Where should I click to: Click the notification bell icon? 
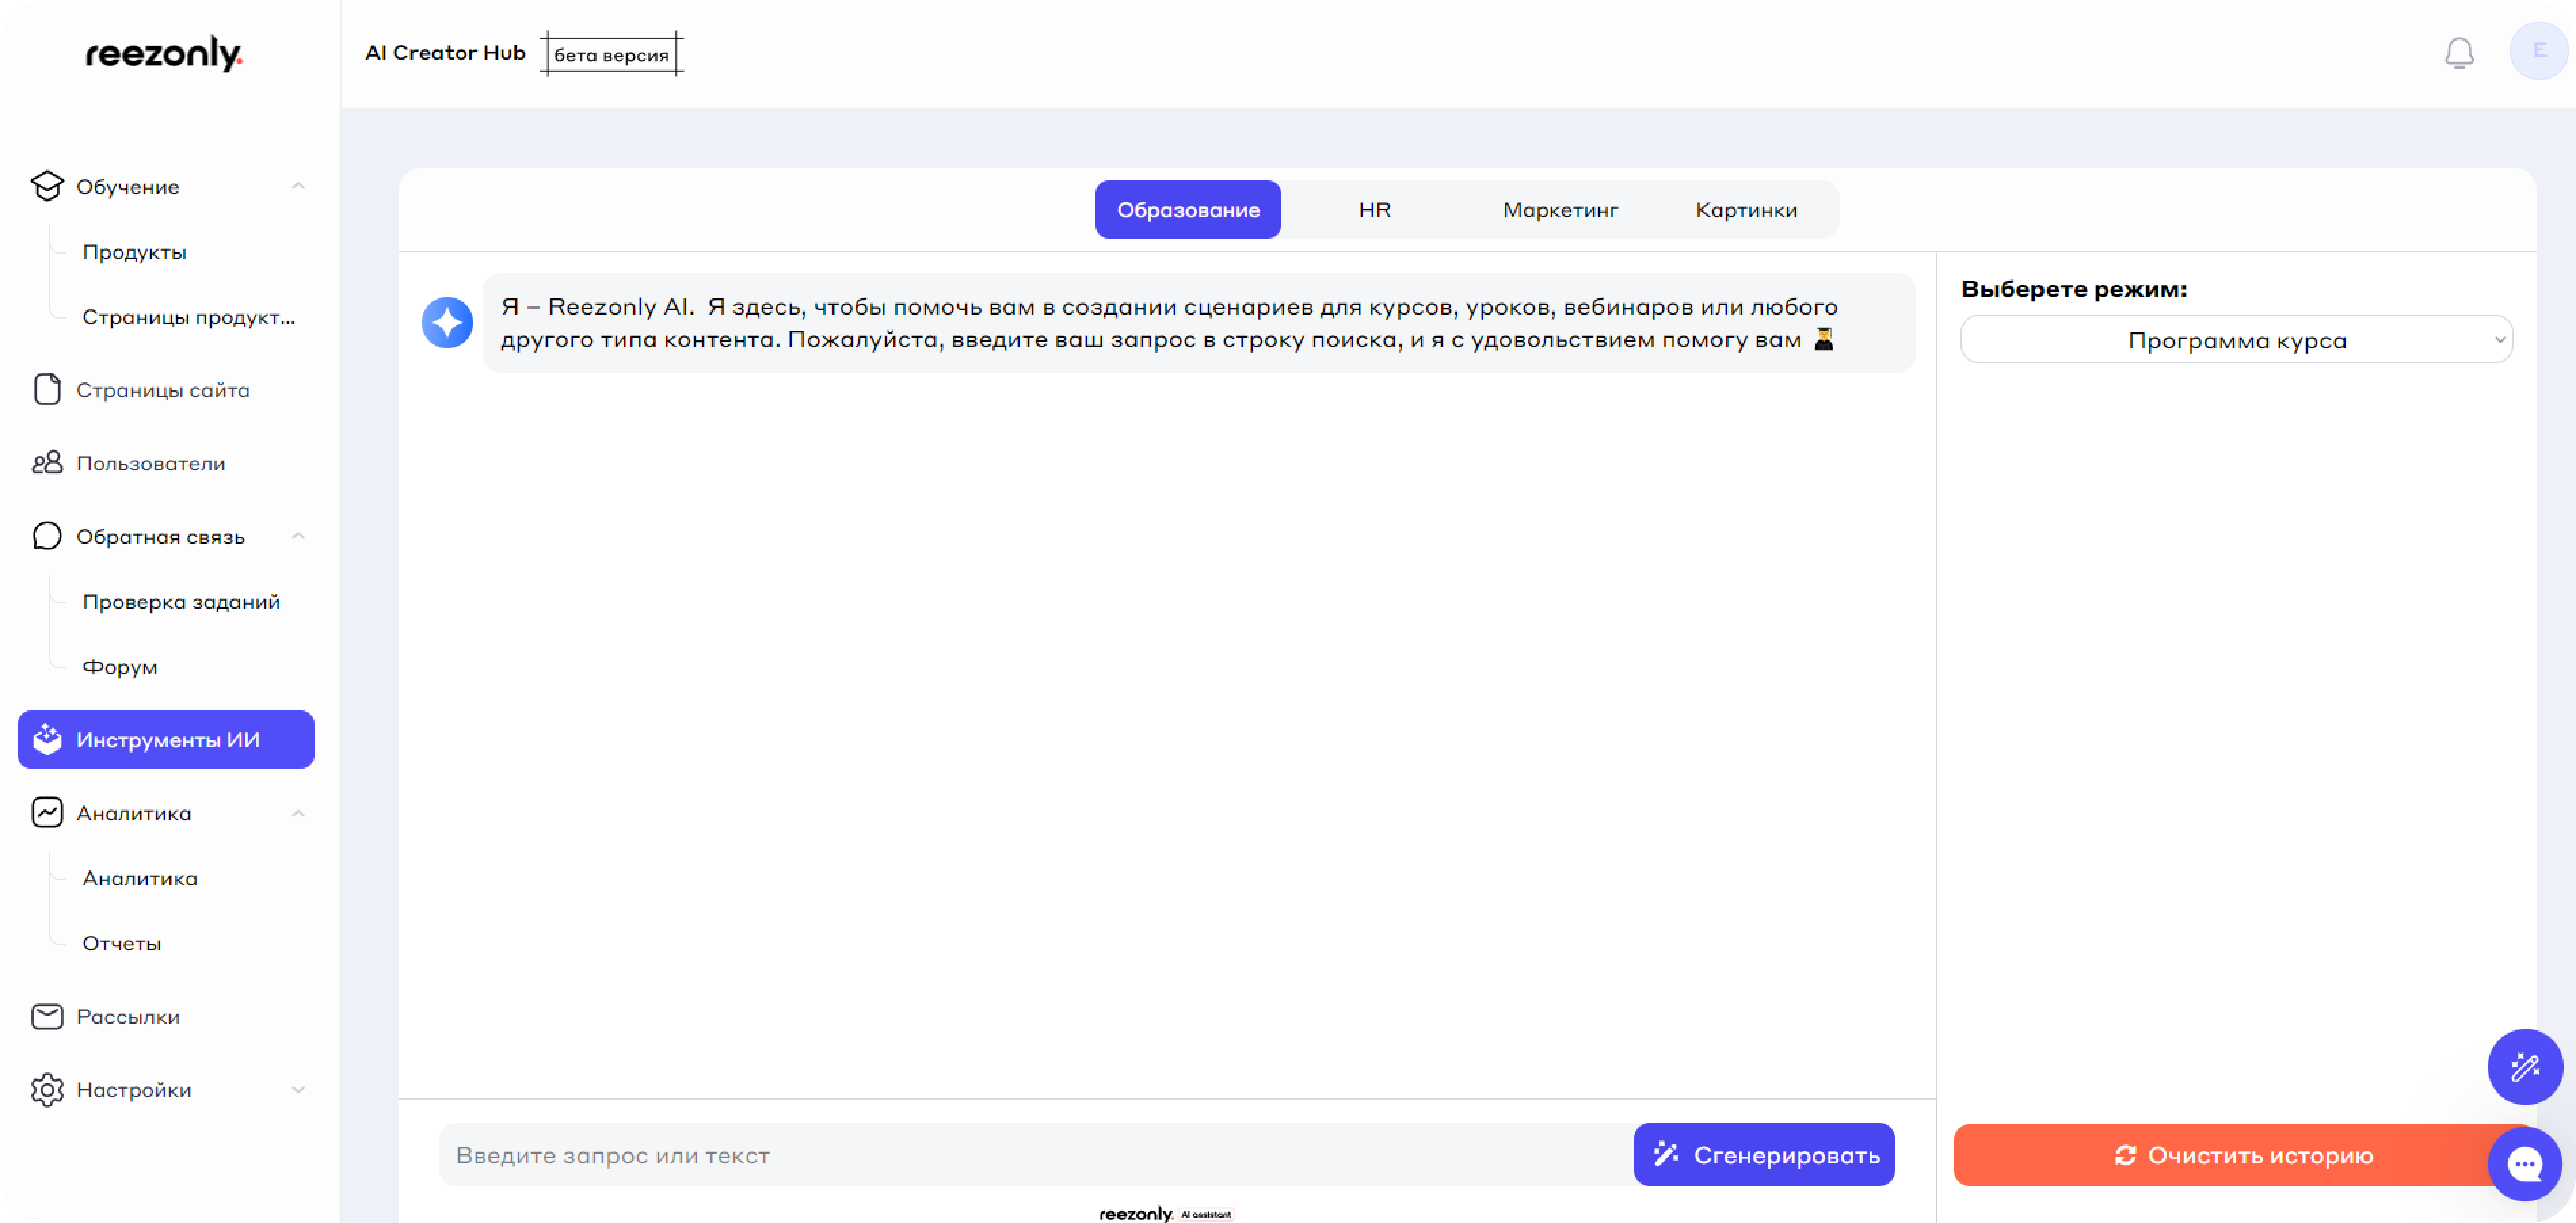[x=2459, y=53]
